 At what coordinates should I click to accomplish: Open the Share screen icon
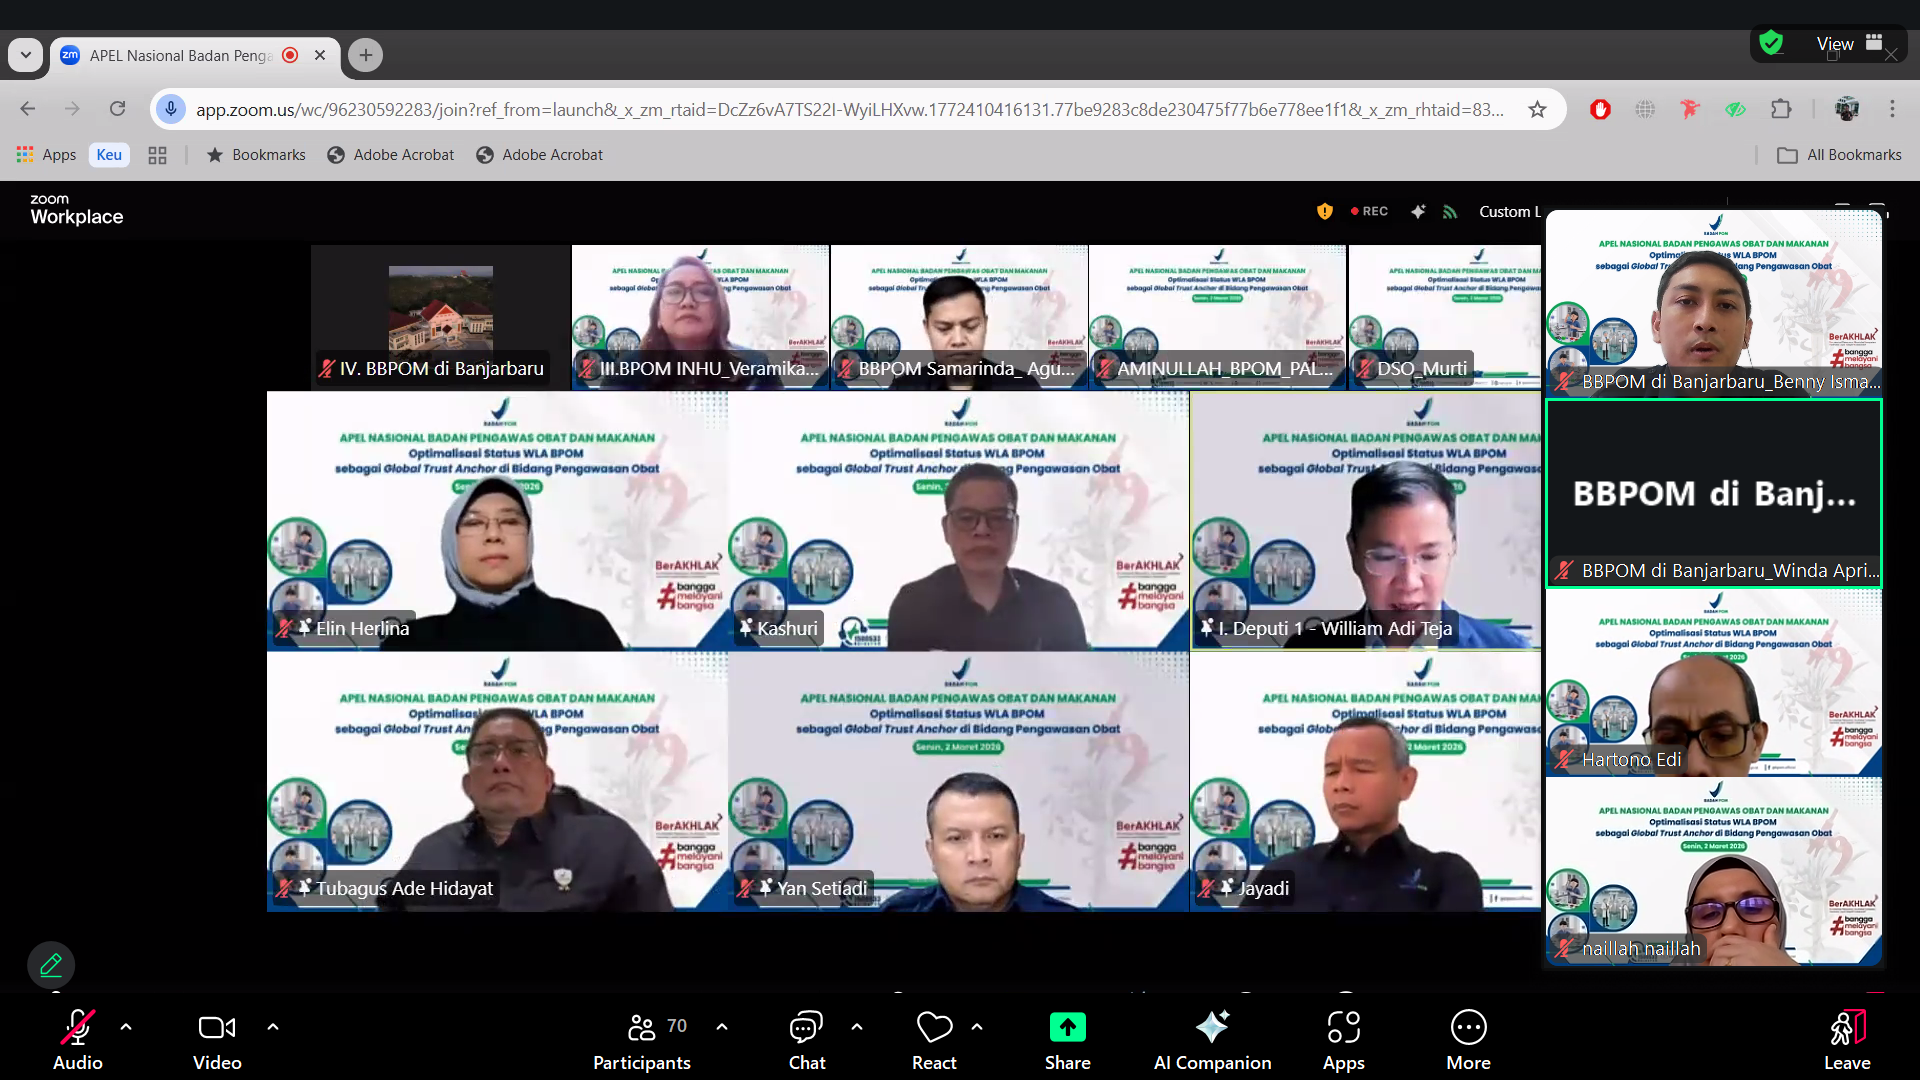click(1067, 1028)
